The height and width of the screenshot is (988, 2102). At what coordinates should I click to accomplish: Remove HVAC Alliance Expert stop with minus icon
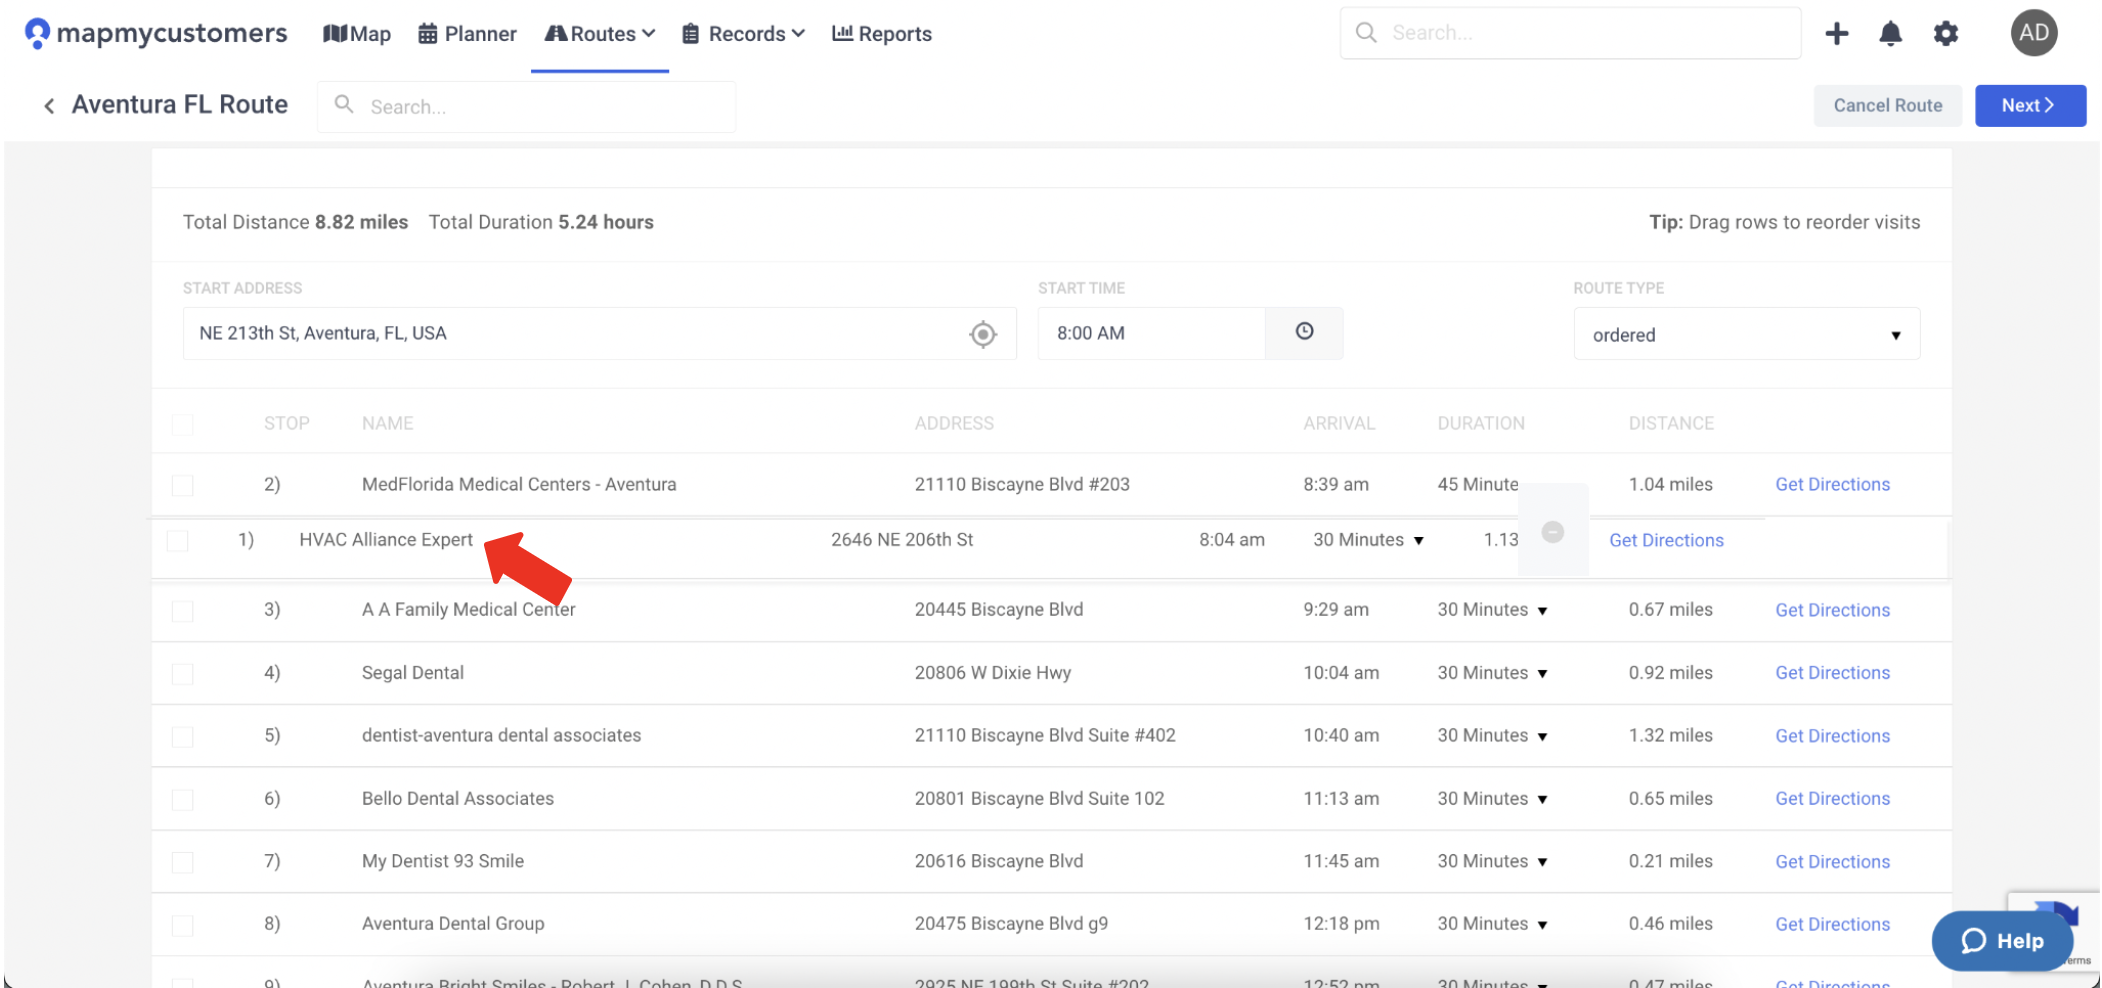tap(1552, 532)
